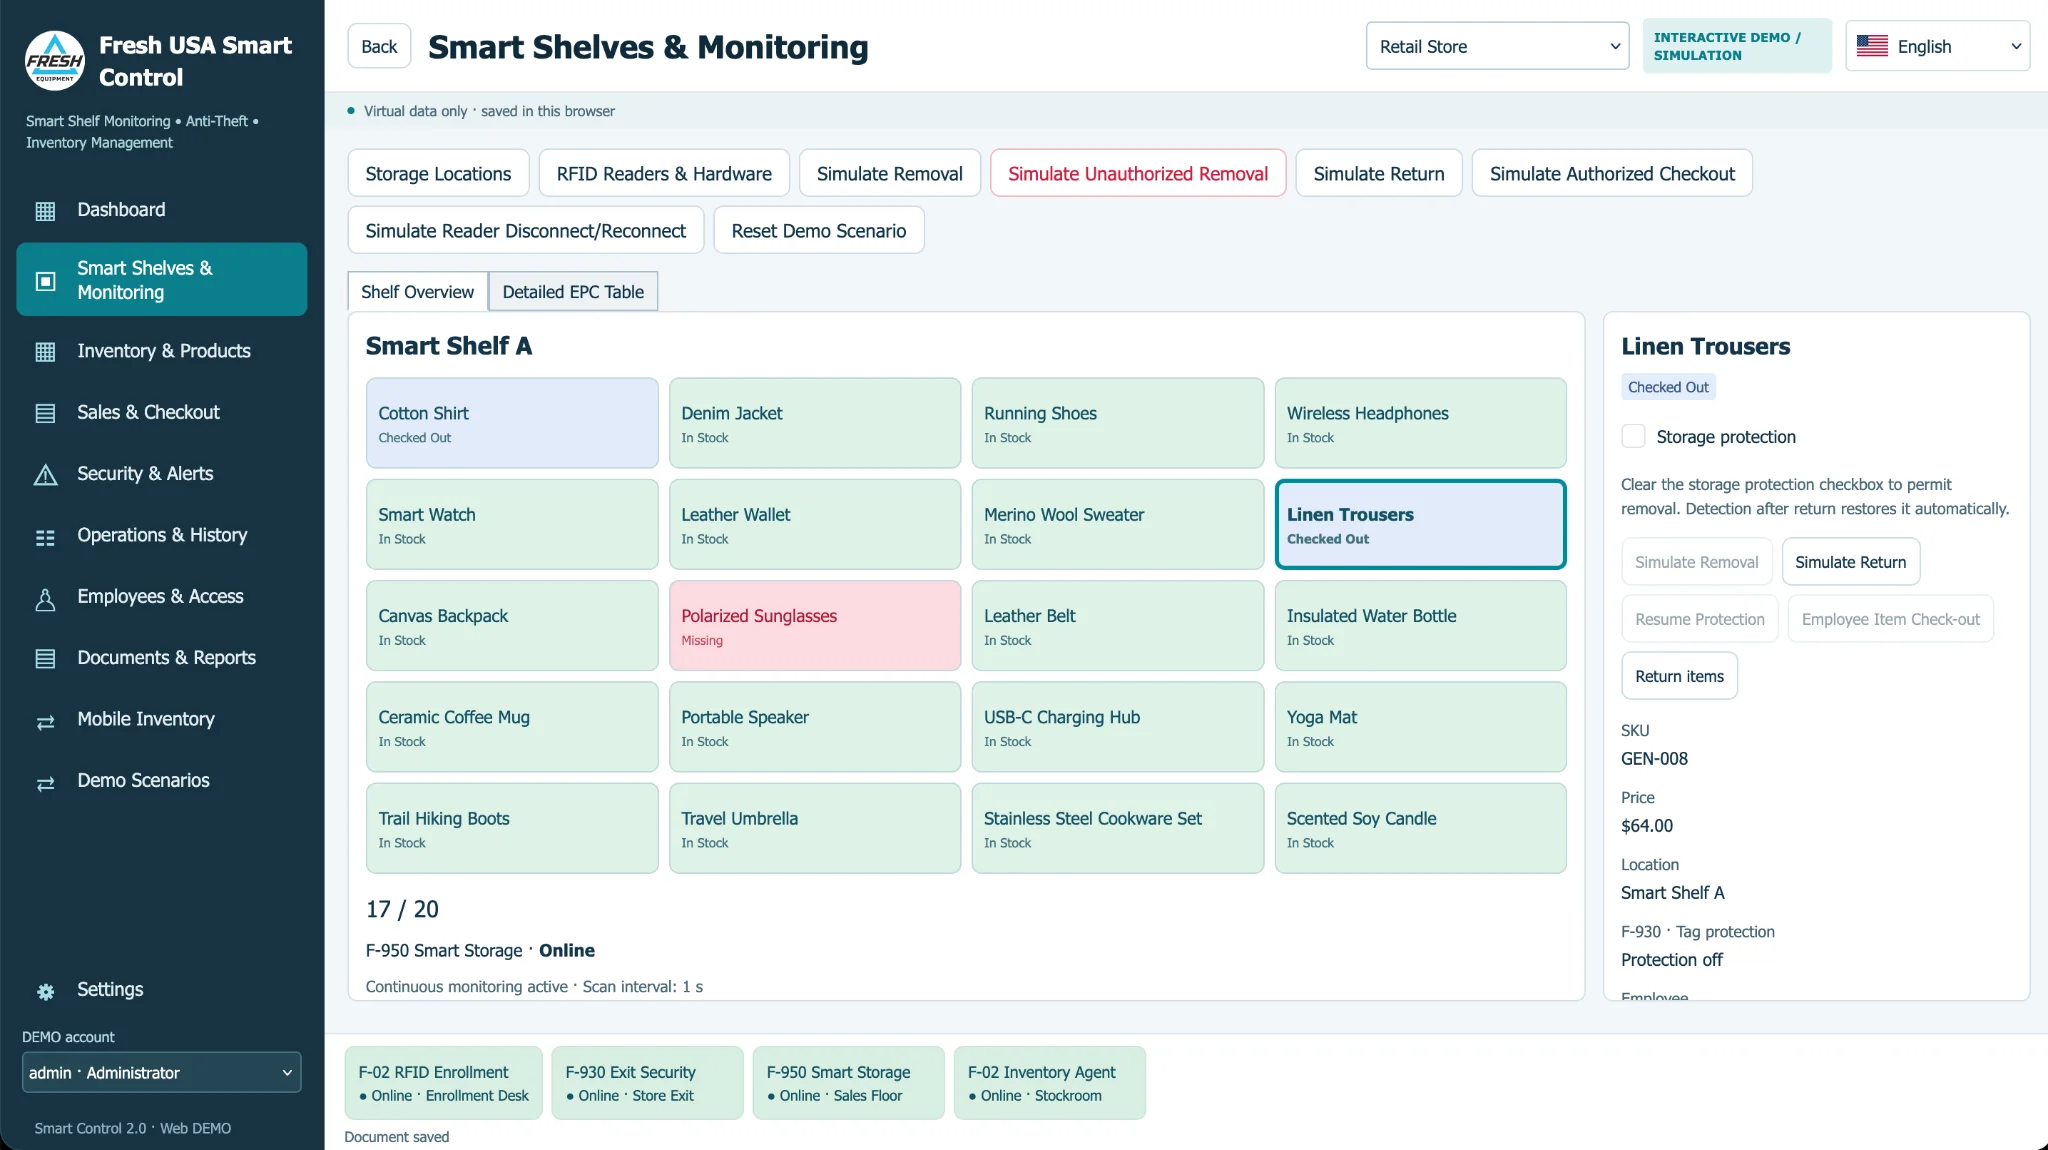
Task: Click the Back button
Action: [379, 46]
